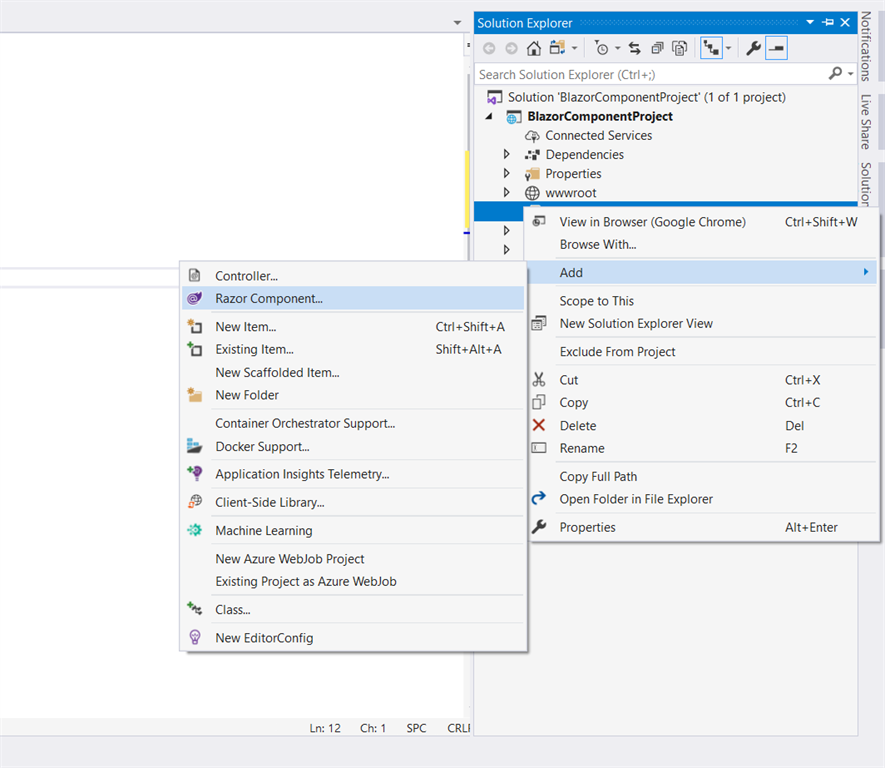
Task: Click the Existing Item icon
Action: point(195,349)
